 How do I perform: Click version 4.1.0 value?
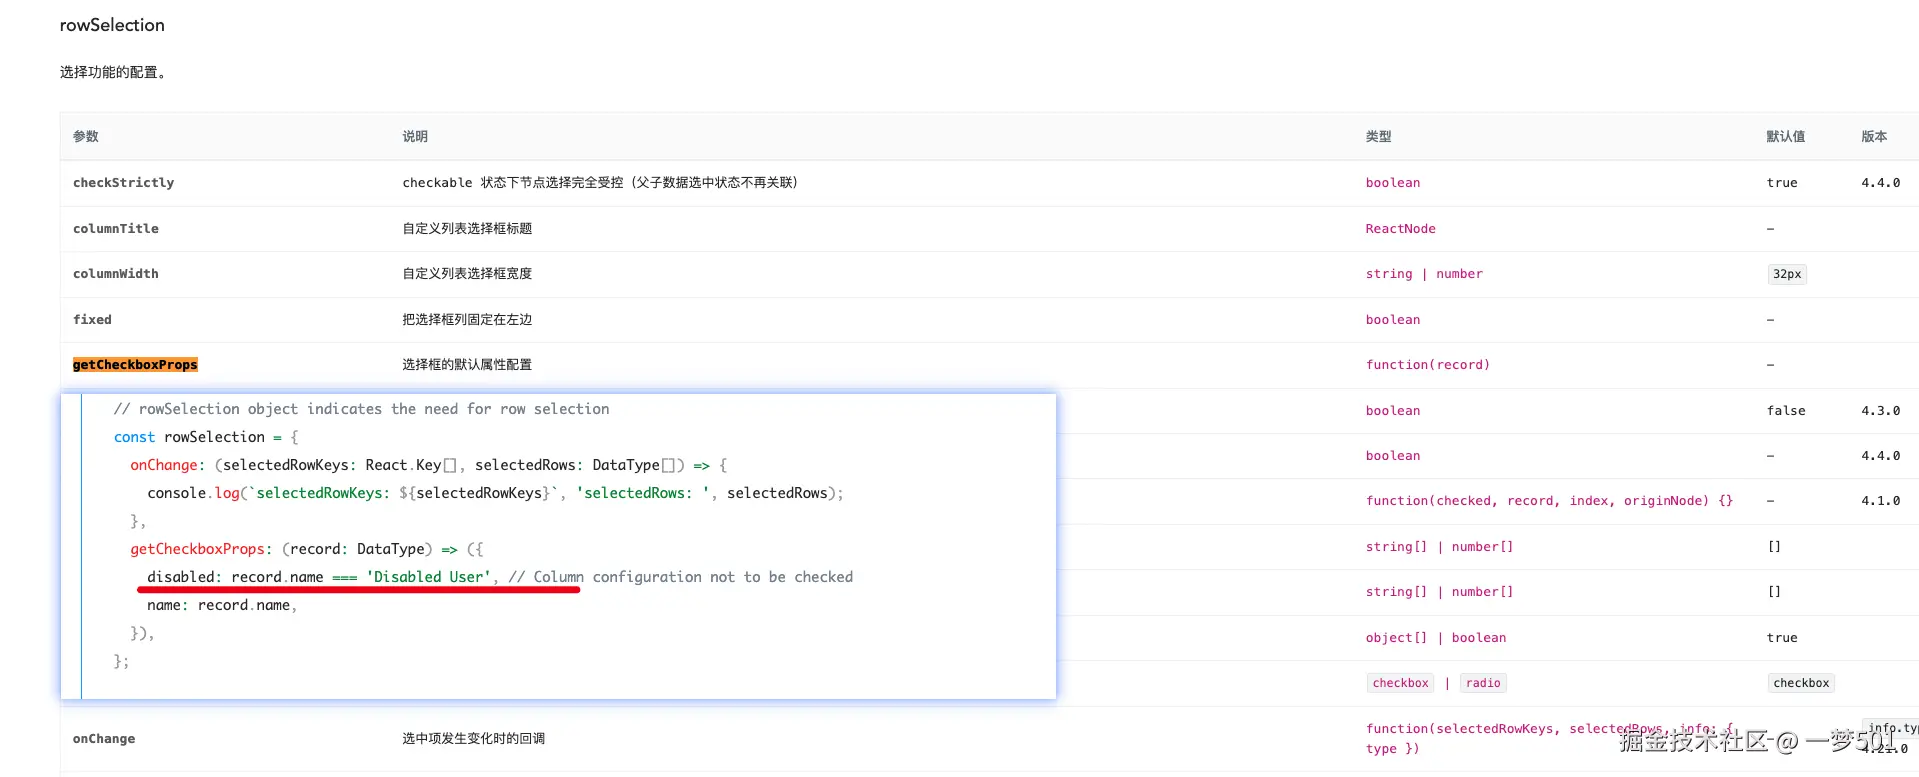pyautogui.click(x=1880, y=501)
